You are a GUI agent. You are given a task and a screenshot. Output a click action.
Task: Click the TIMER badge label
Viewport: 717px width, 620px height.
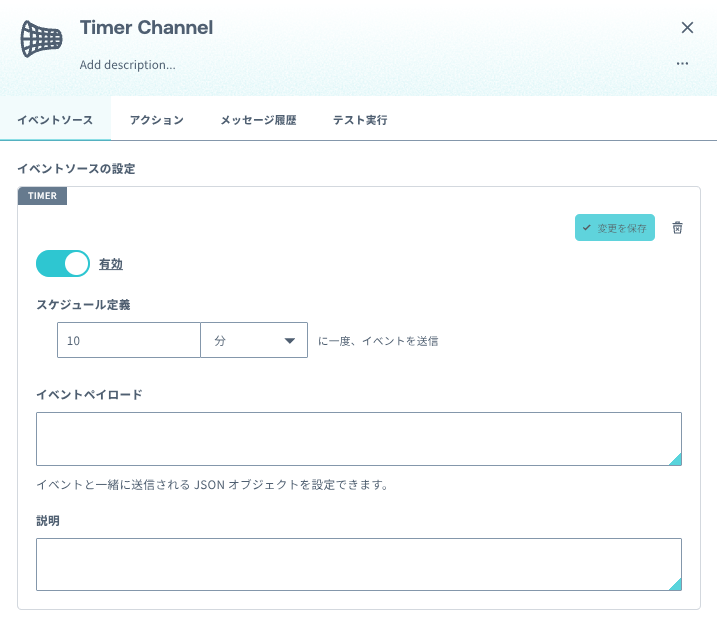coord(43,196)
